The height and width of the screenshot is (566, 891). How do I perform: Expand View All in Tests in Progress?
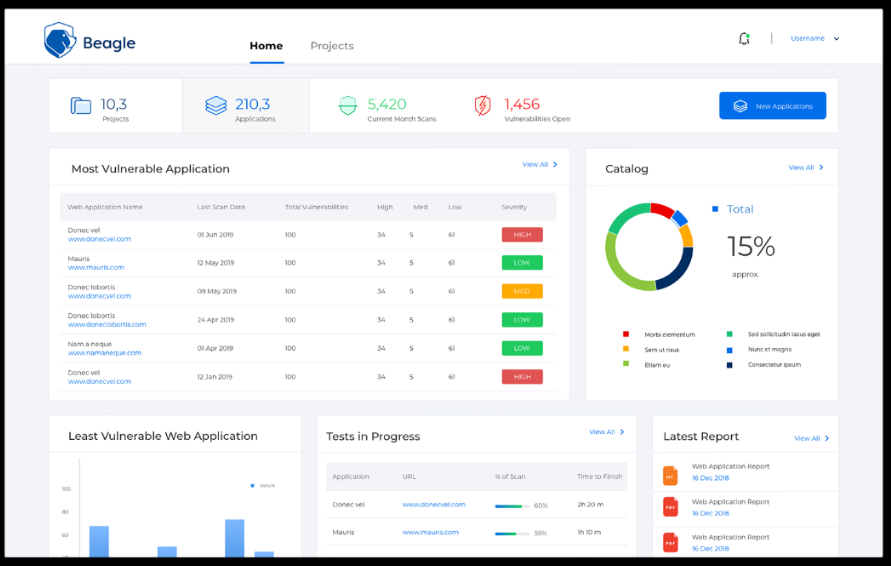pyautogui.click(x=606, y=432)
